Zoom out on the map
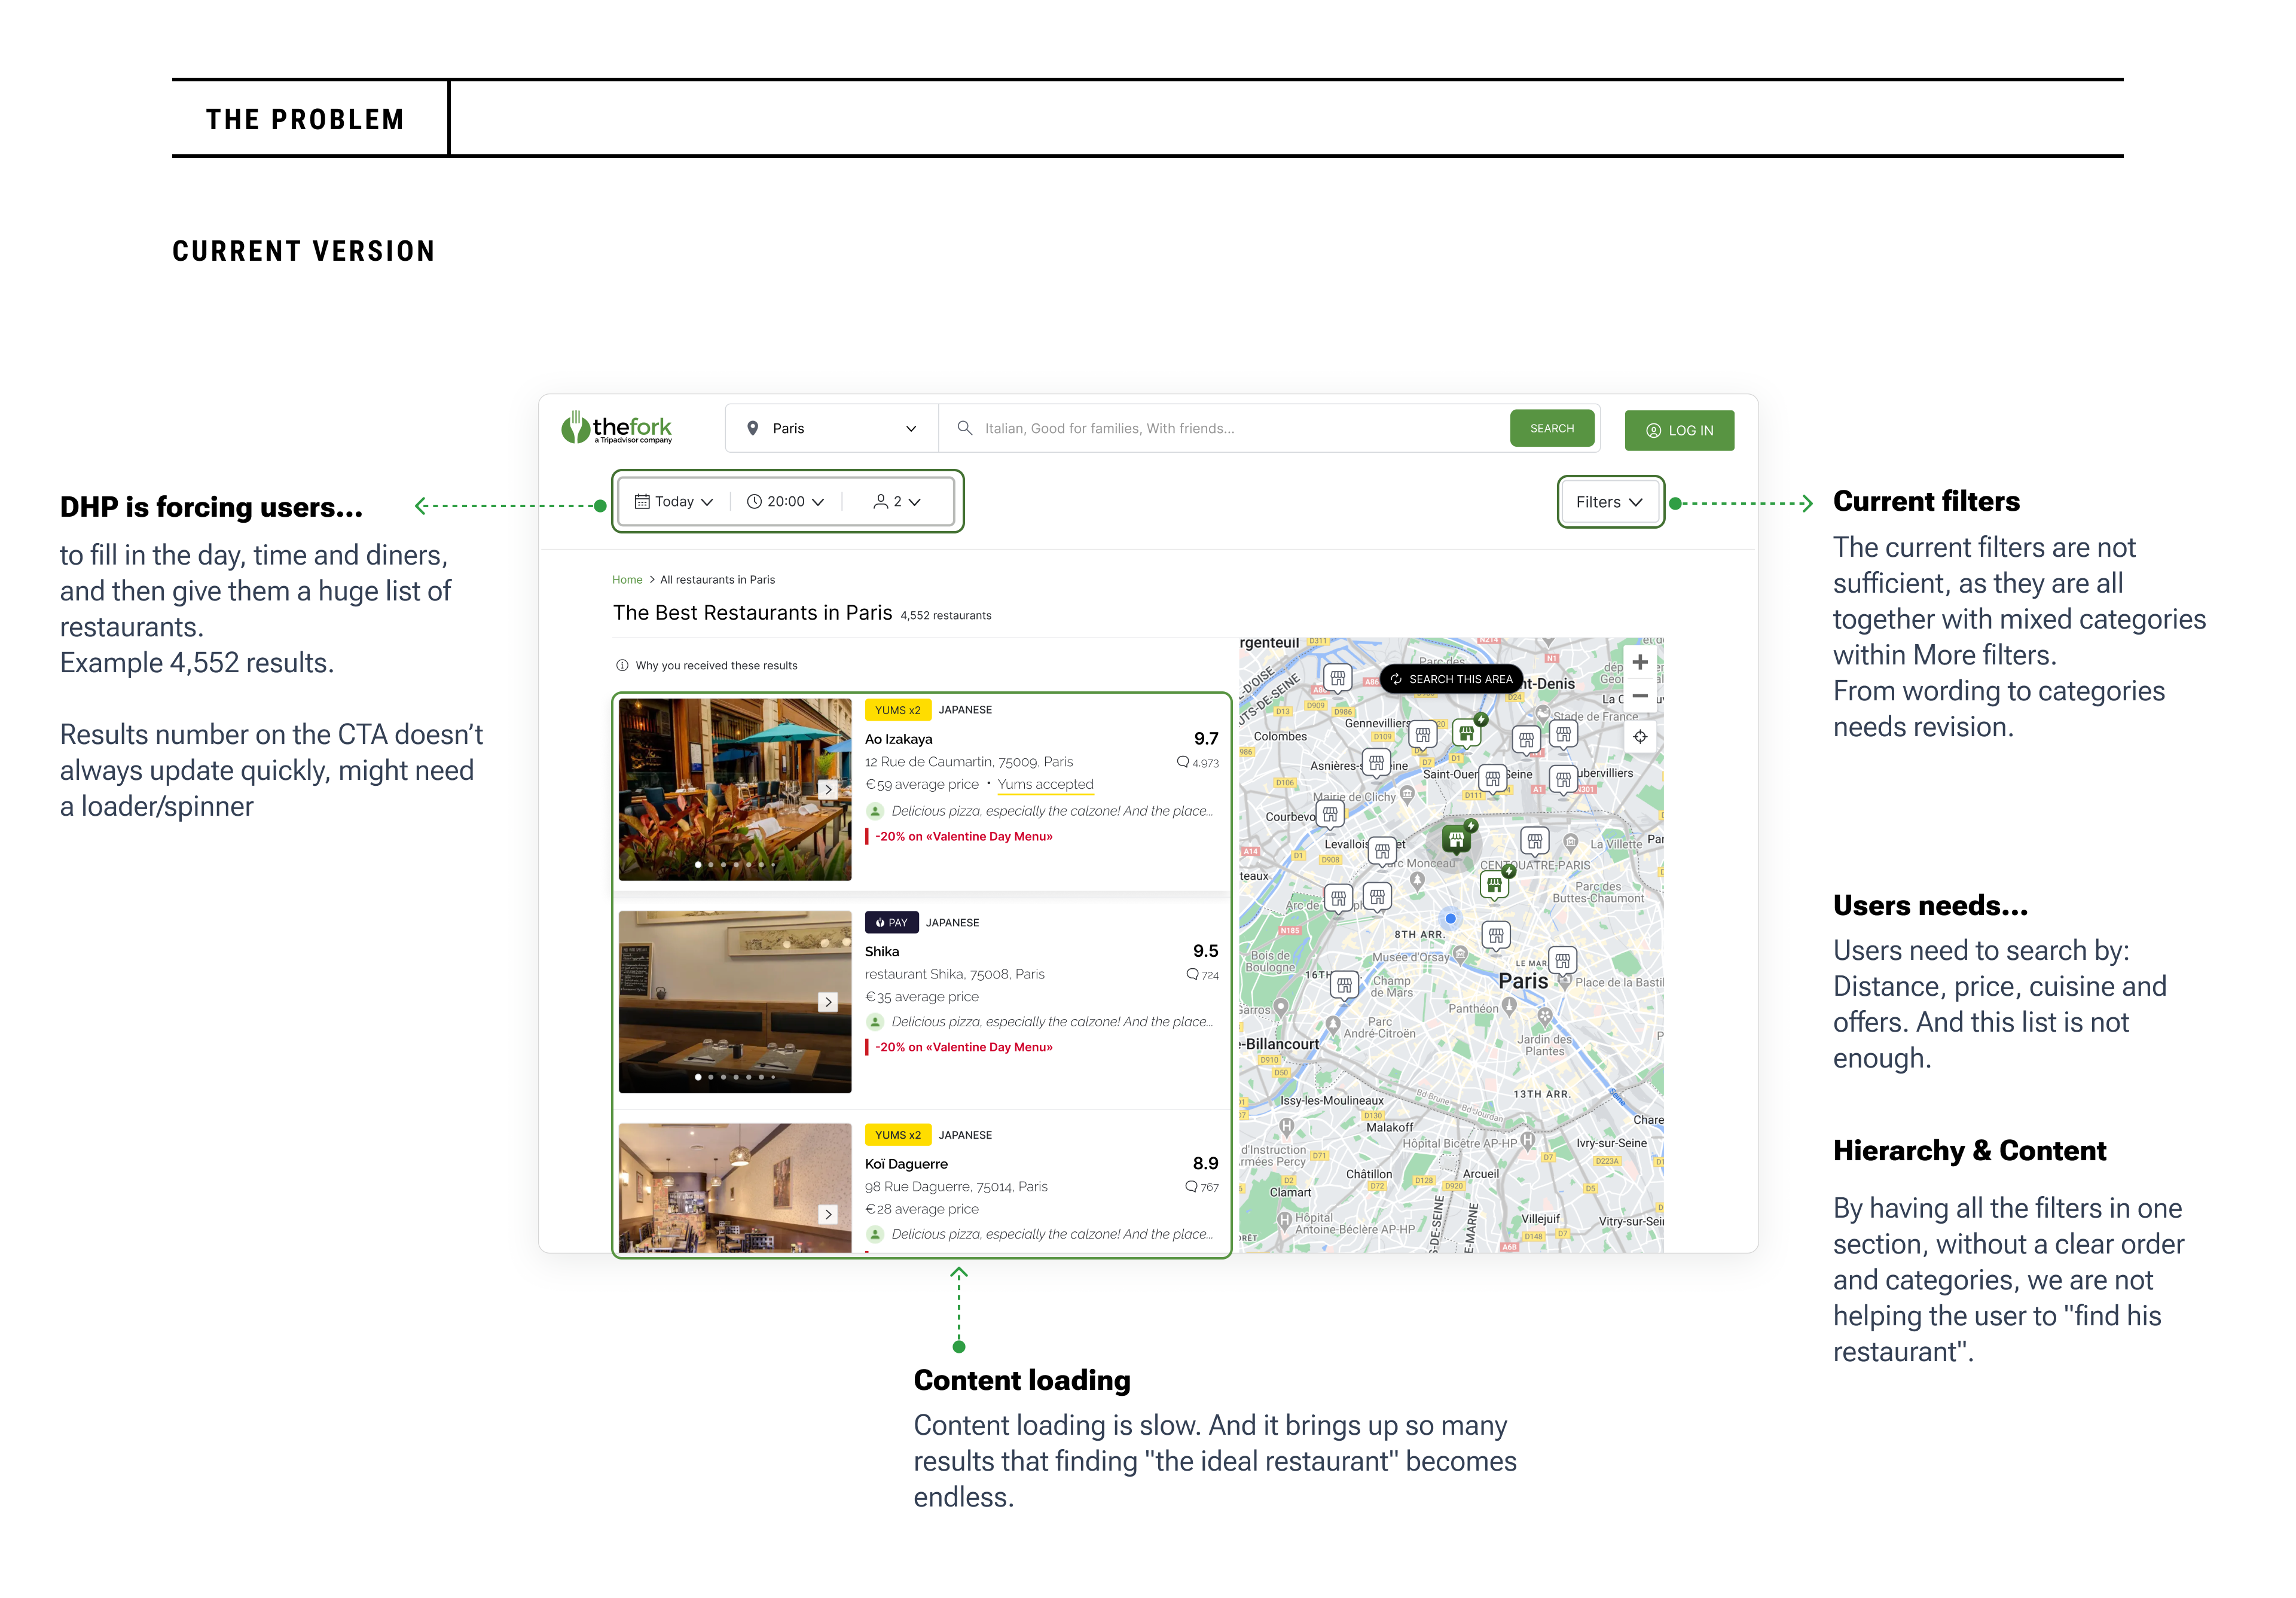 [1640, 696]
